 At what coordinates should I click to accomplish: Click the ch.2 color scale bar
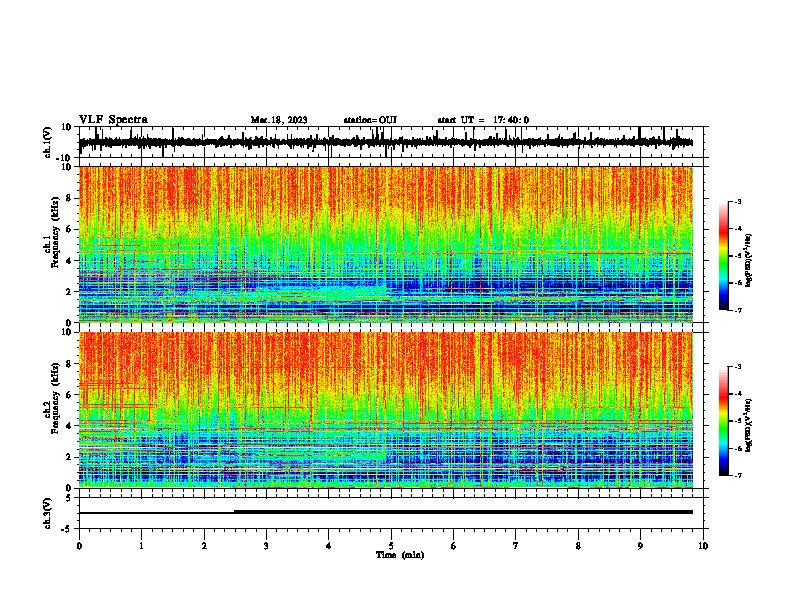pyautogui.click(x=723, y=421)
